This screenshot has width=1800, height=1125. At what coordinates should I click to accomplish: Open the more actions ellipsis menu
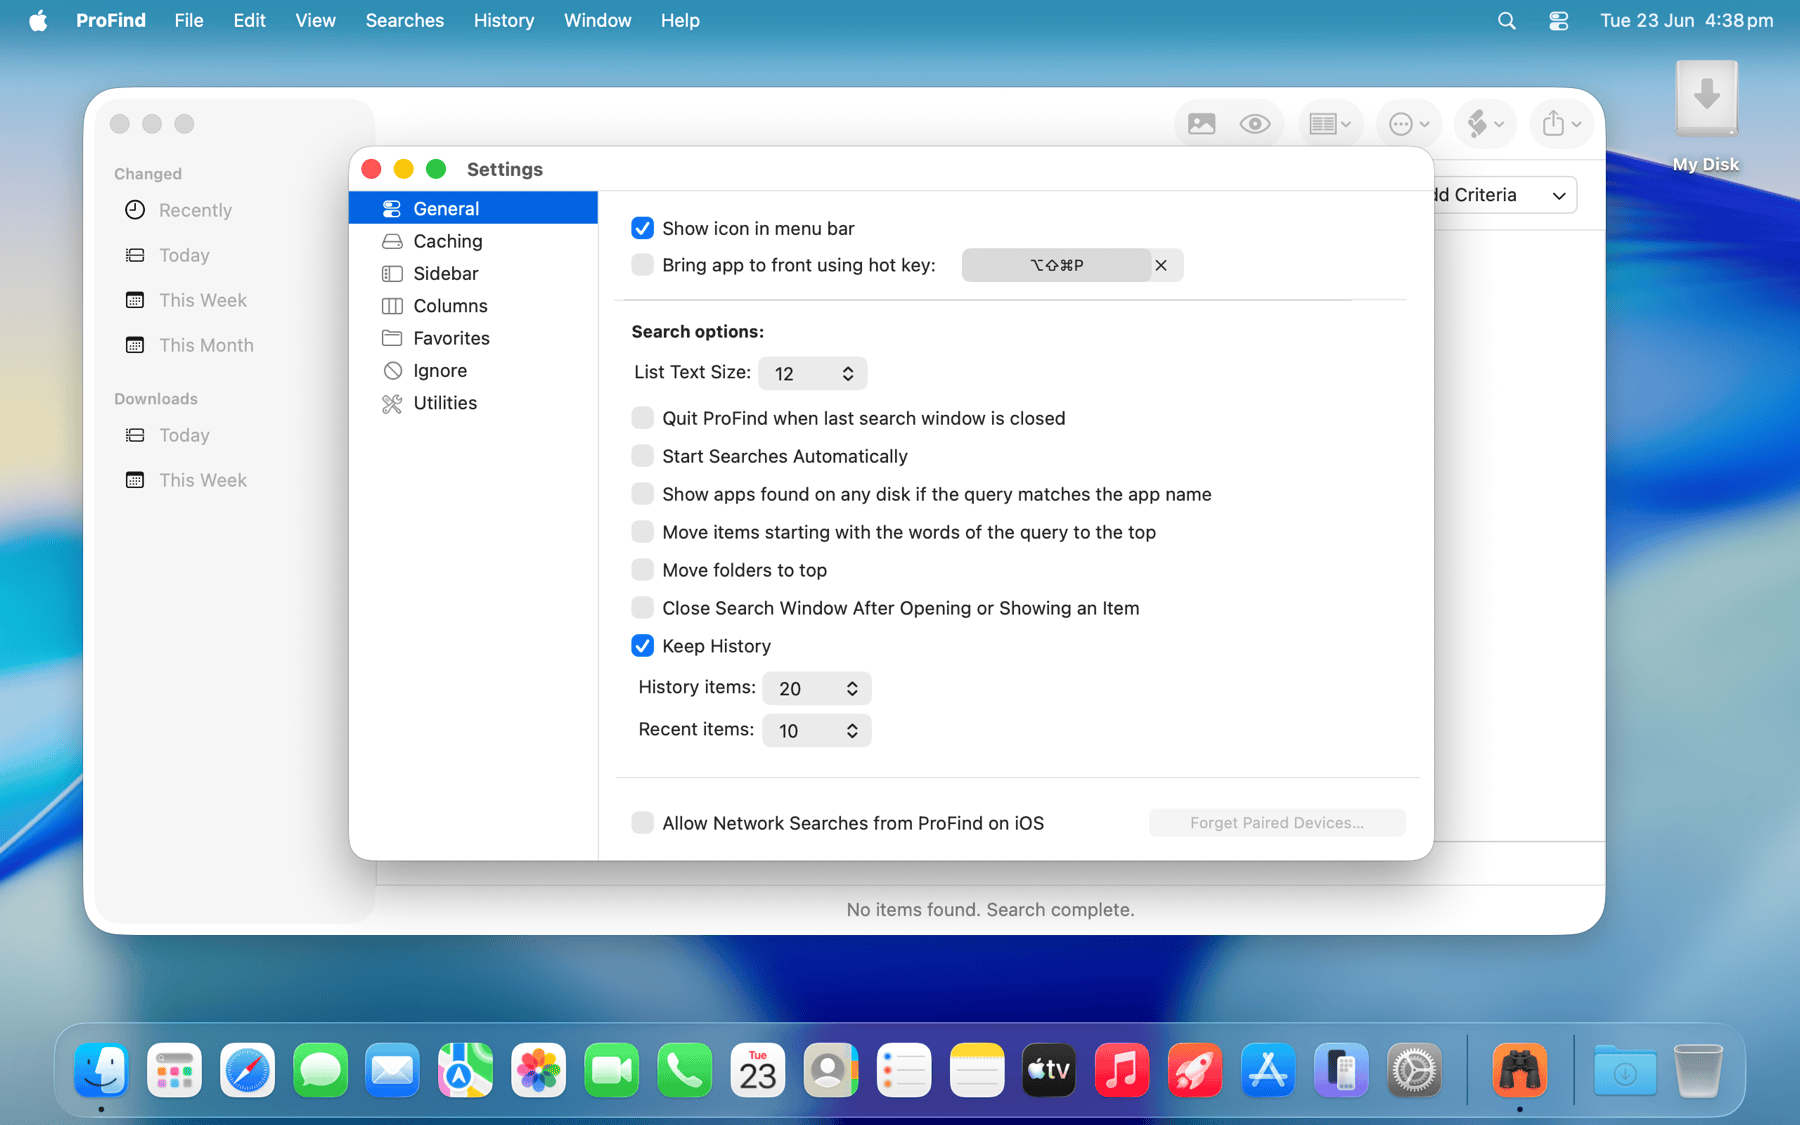tap(1410, 124)
